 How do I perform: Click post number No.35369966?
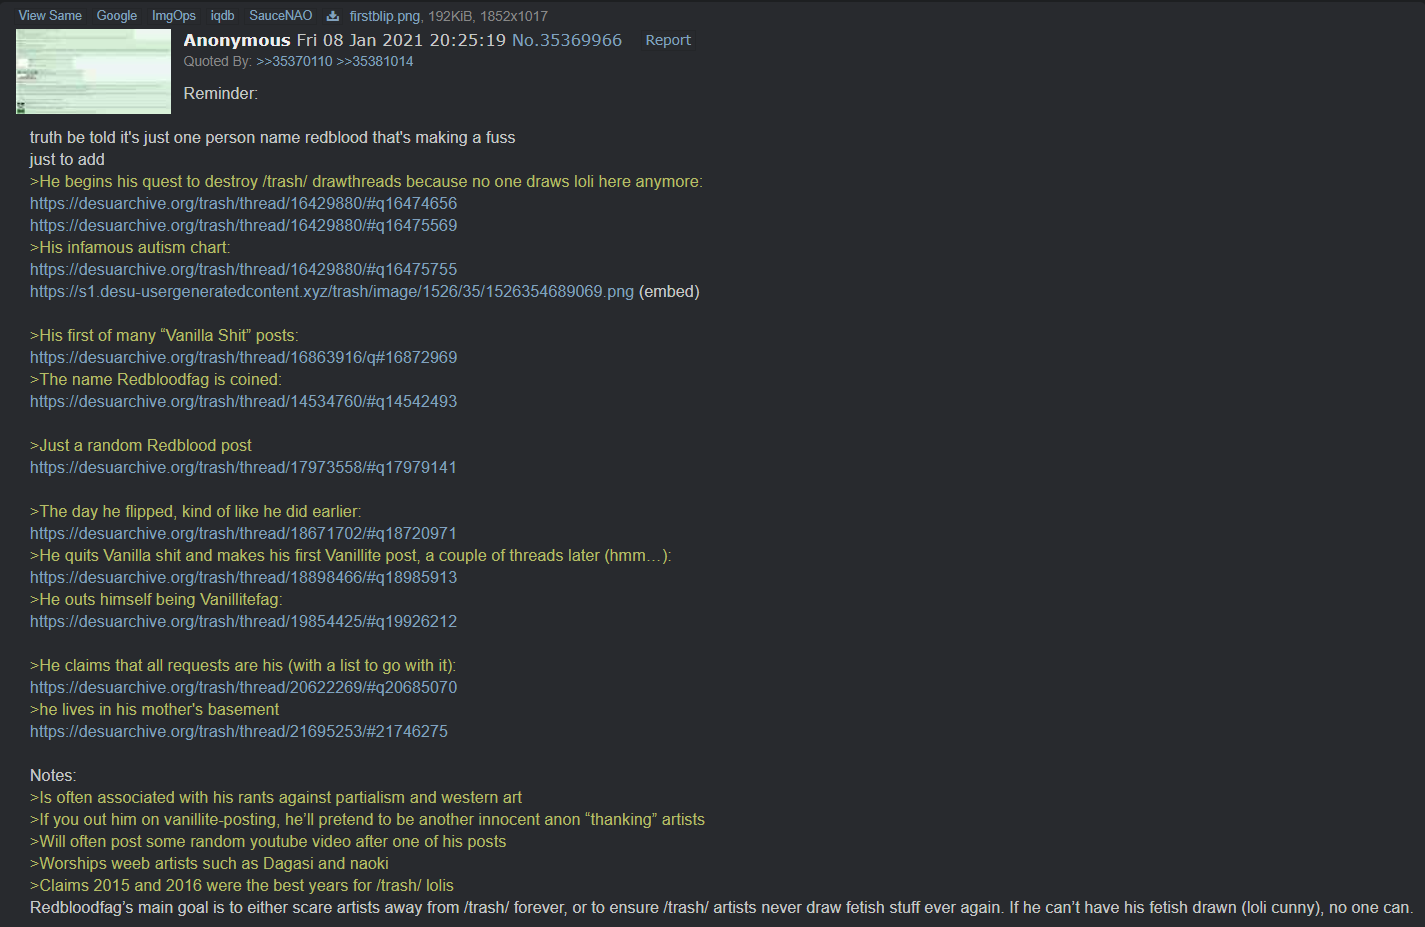(x=567, y=40)
